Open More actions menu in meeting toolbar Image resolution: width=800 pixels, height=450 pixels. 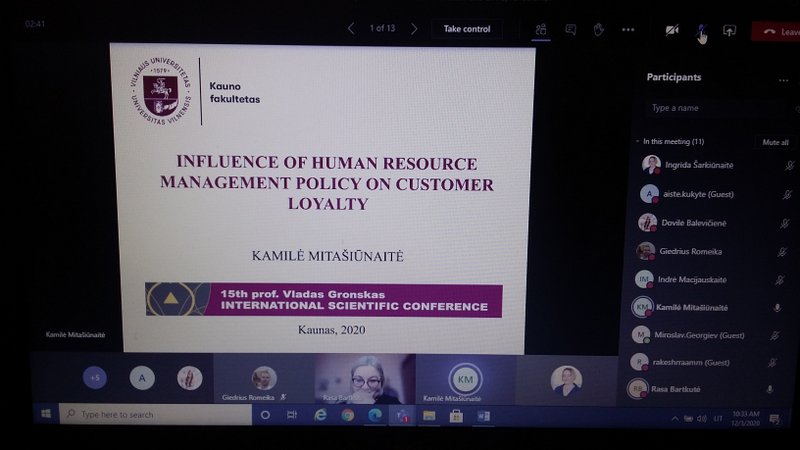(x=628, y=30)
